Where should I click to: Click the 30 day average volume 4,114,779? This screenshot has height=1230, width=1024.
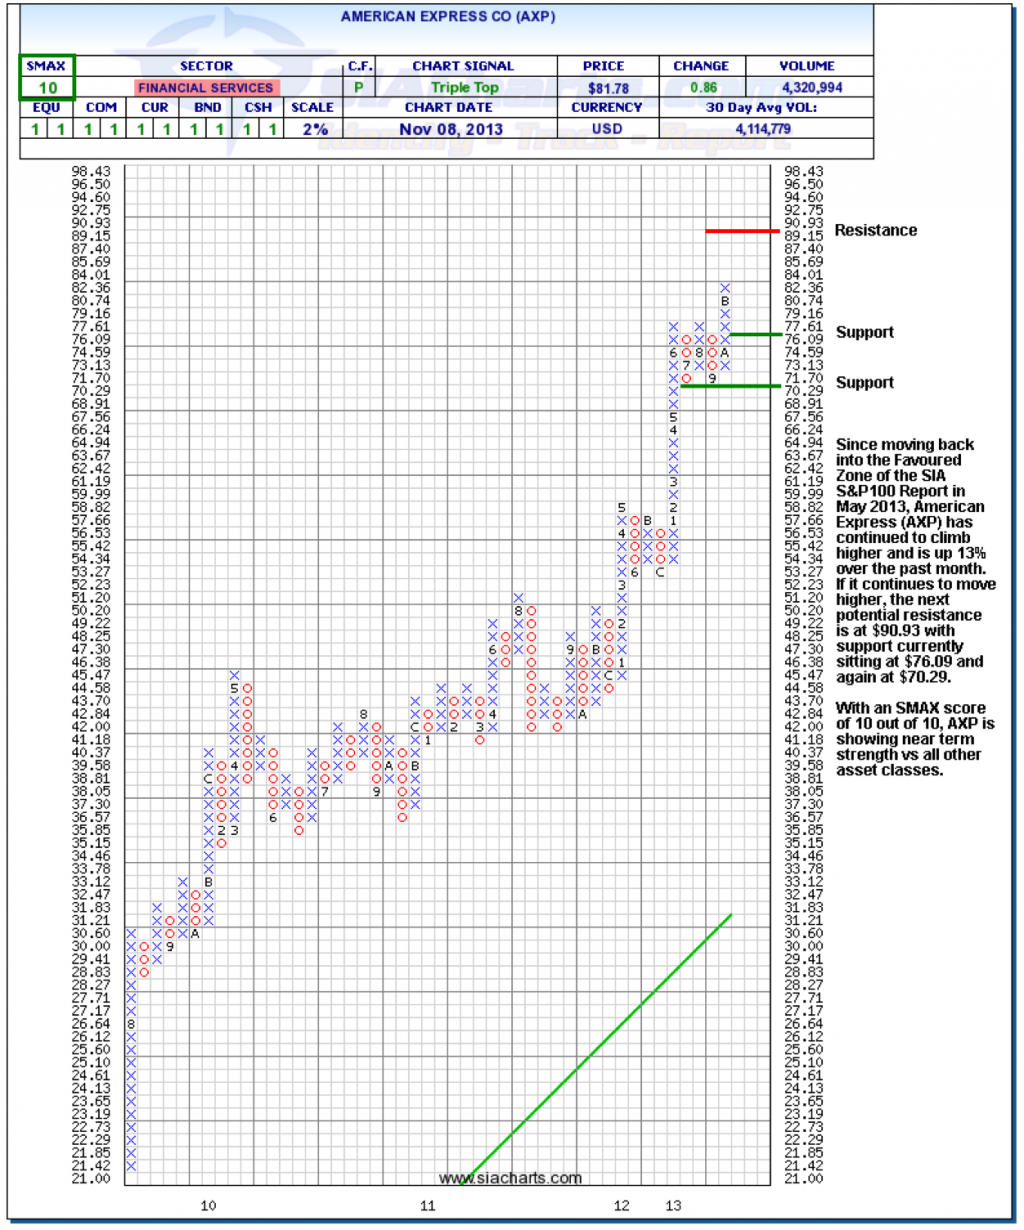pyautogui.click(x=762, y=129)
